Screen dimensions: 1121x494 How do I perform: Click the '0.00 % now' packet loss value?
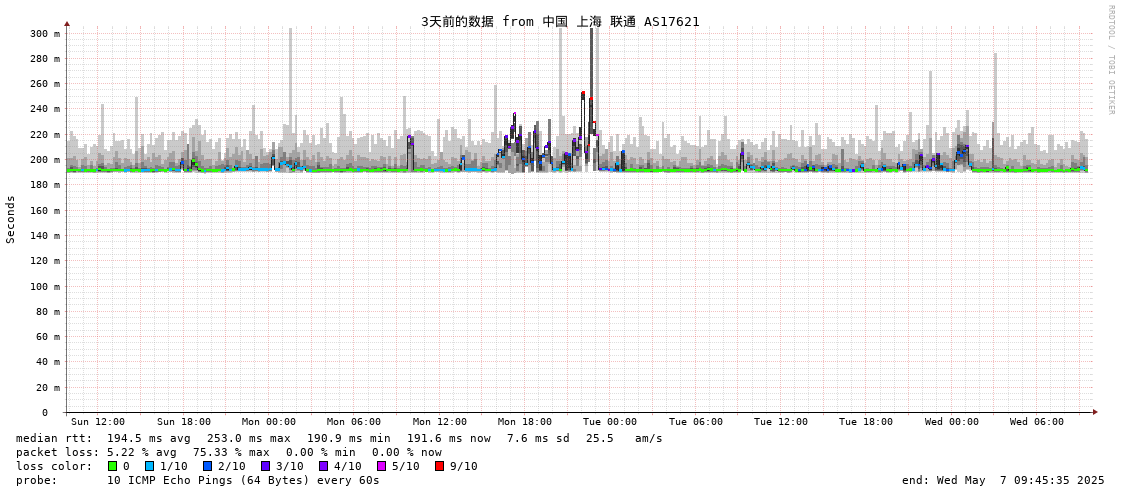407,453
